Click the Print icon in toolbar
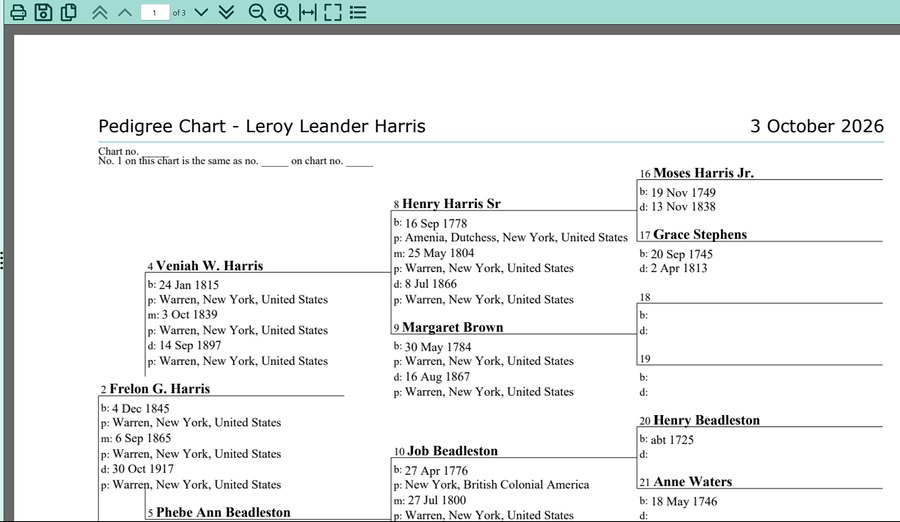This screenshot has width=900, height=522. [18, 12]
